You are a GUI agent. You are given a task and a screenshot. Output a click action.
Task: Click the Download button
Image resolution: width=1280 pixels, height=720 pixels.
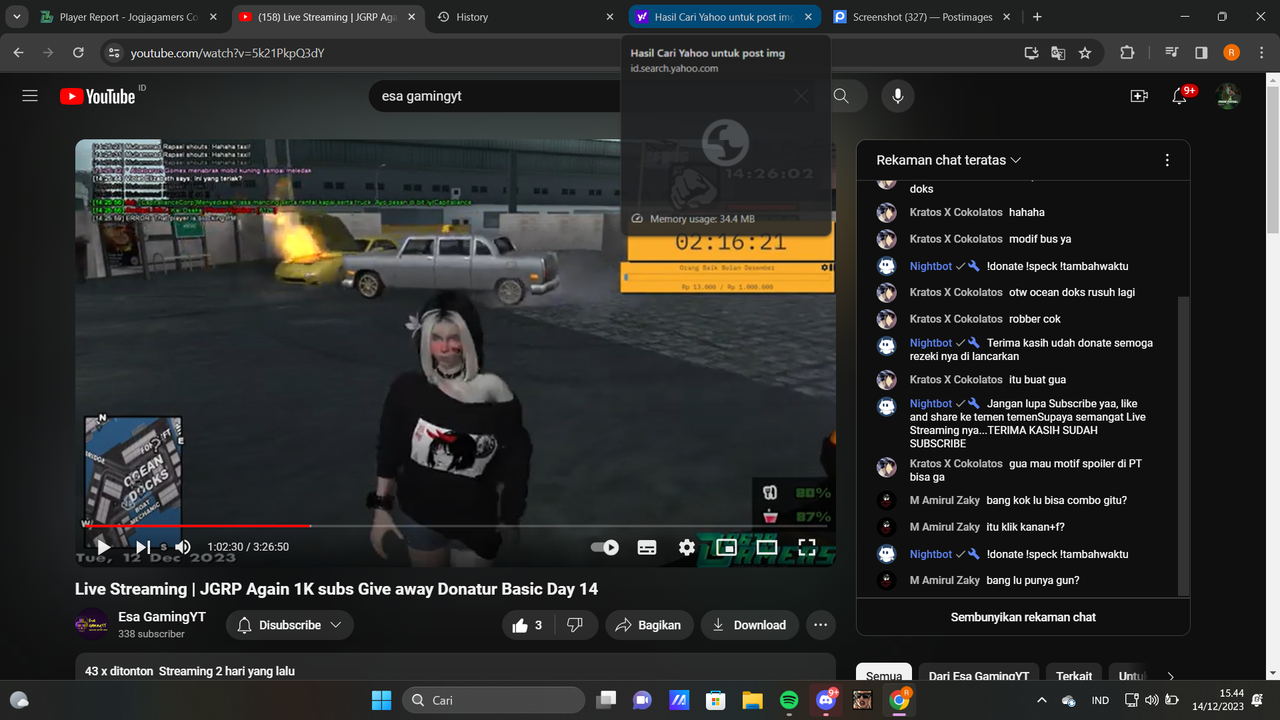pyautogui.click(x=749, y=625)
